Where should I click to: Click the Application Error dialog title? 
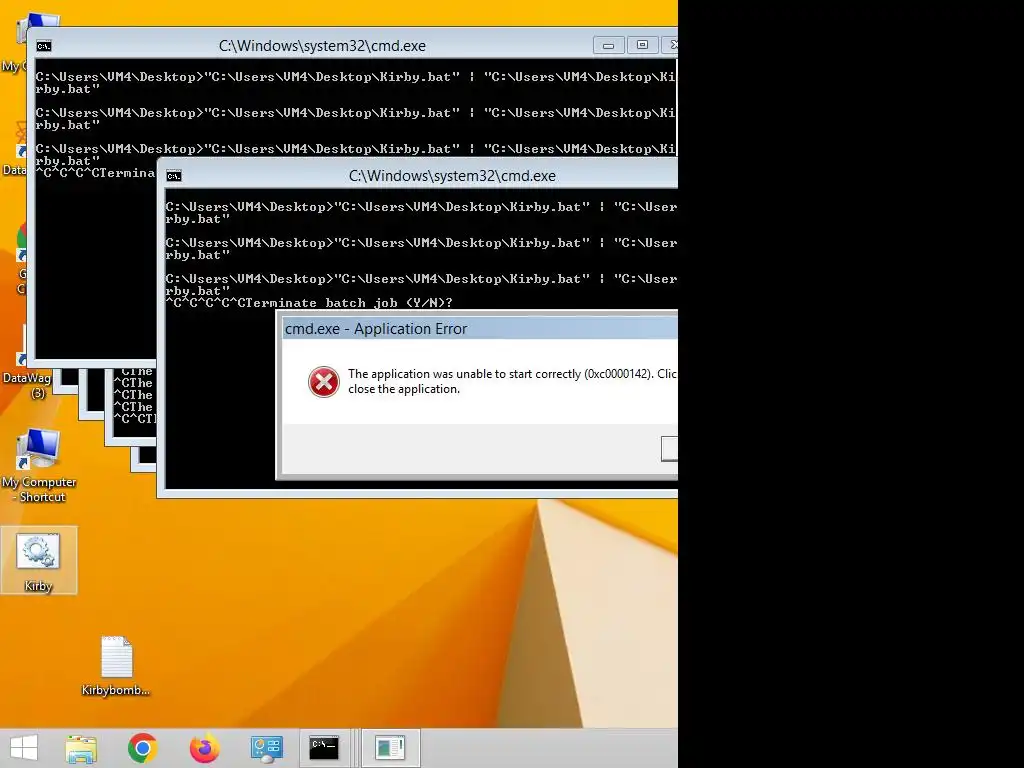point(376,328)
